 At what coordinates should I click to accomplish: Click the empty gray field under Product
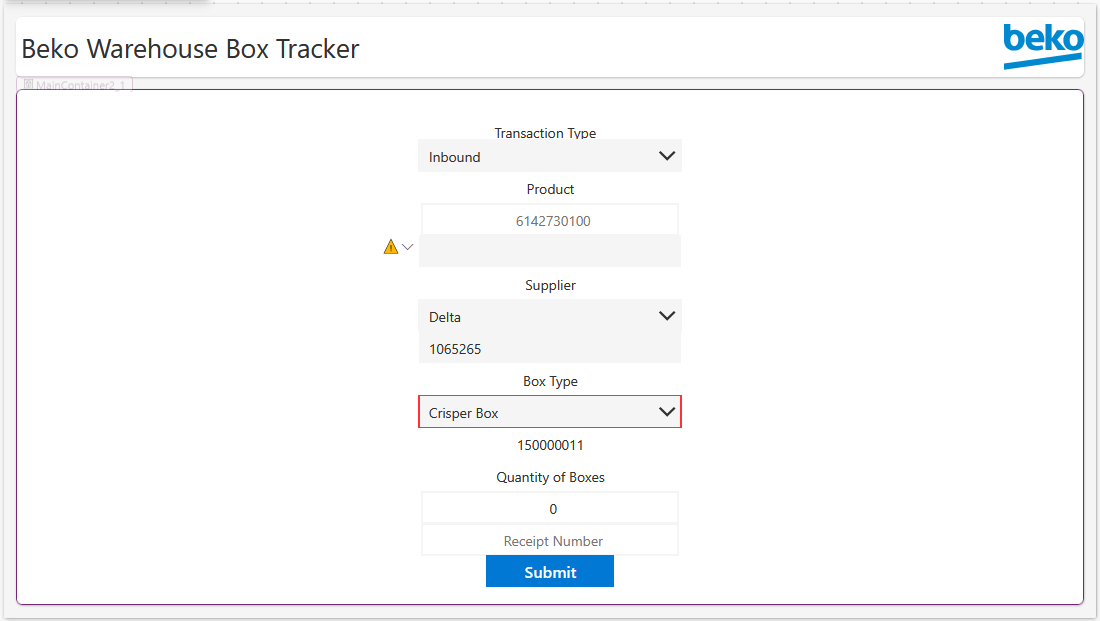point(549,251)
